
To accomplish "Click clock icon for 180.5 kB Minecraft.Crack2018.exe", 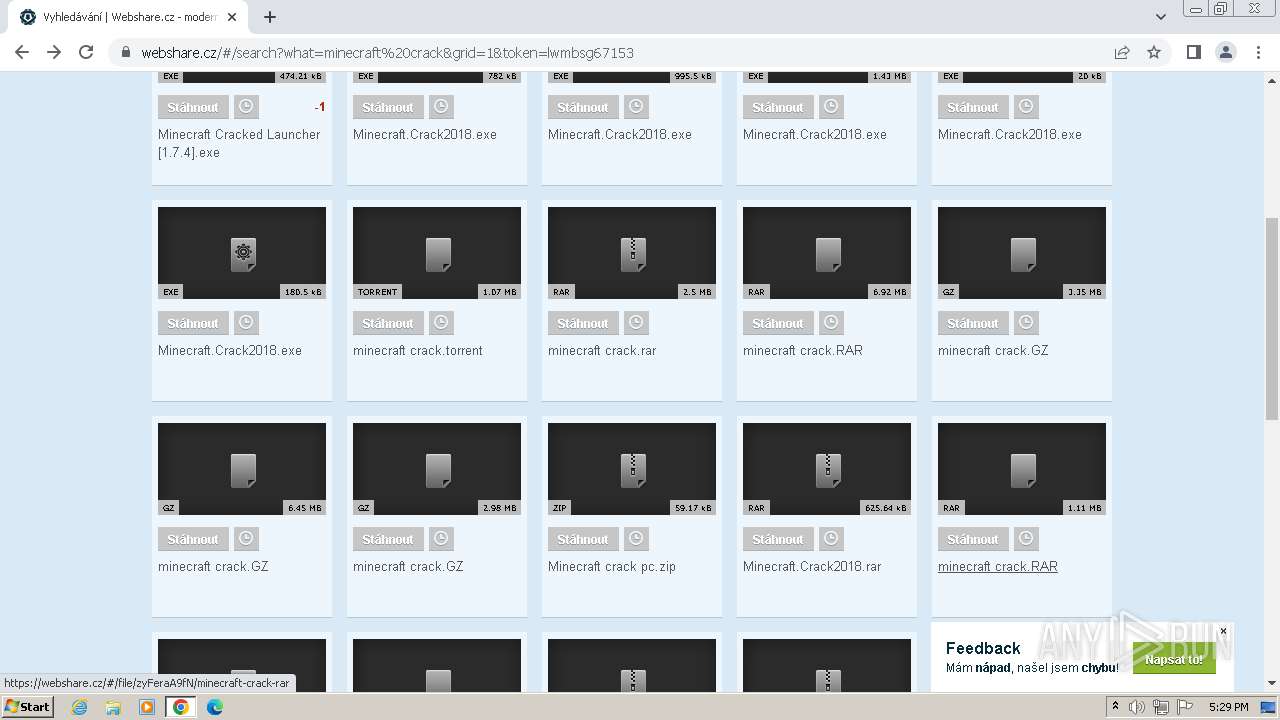I will pyautogui.click(x=246, y=323).
